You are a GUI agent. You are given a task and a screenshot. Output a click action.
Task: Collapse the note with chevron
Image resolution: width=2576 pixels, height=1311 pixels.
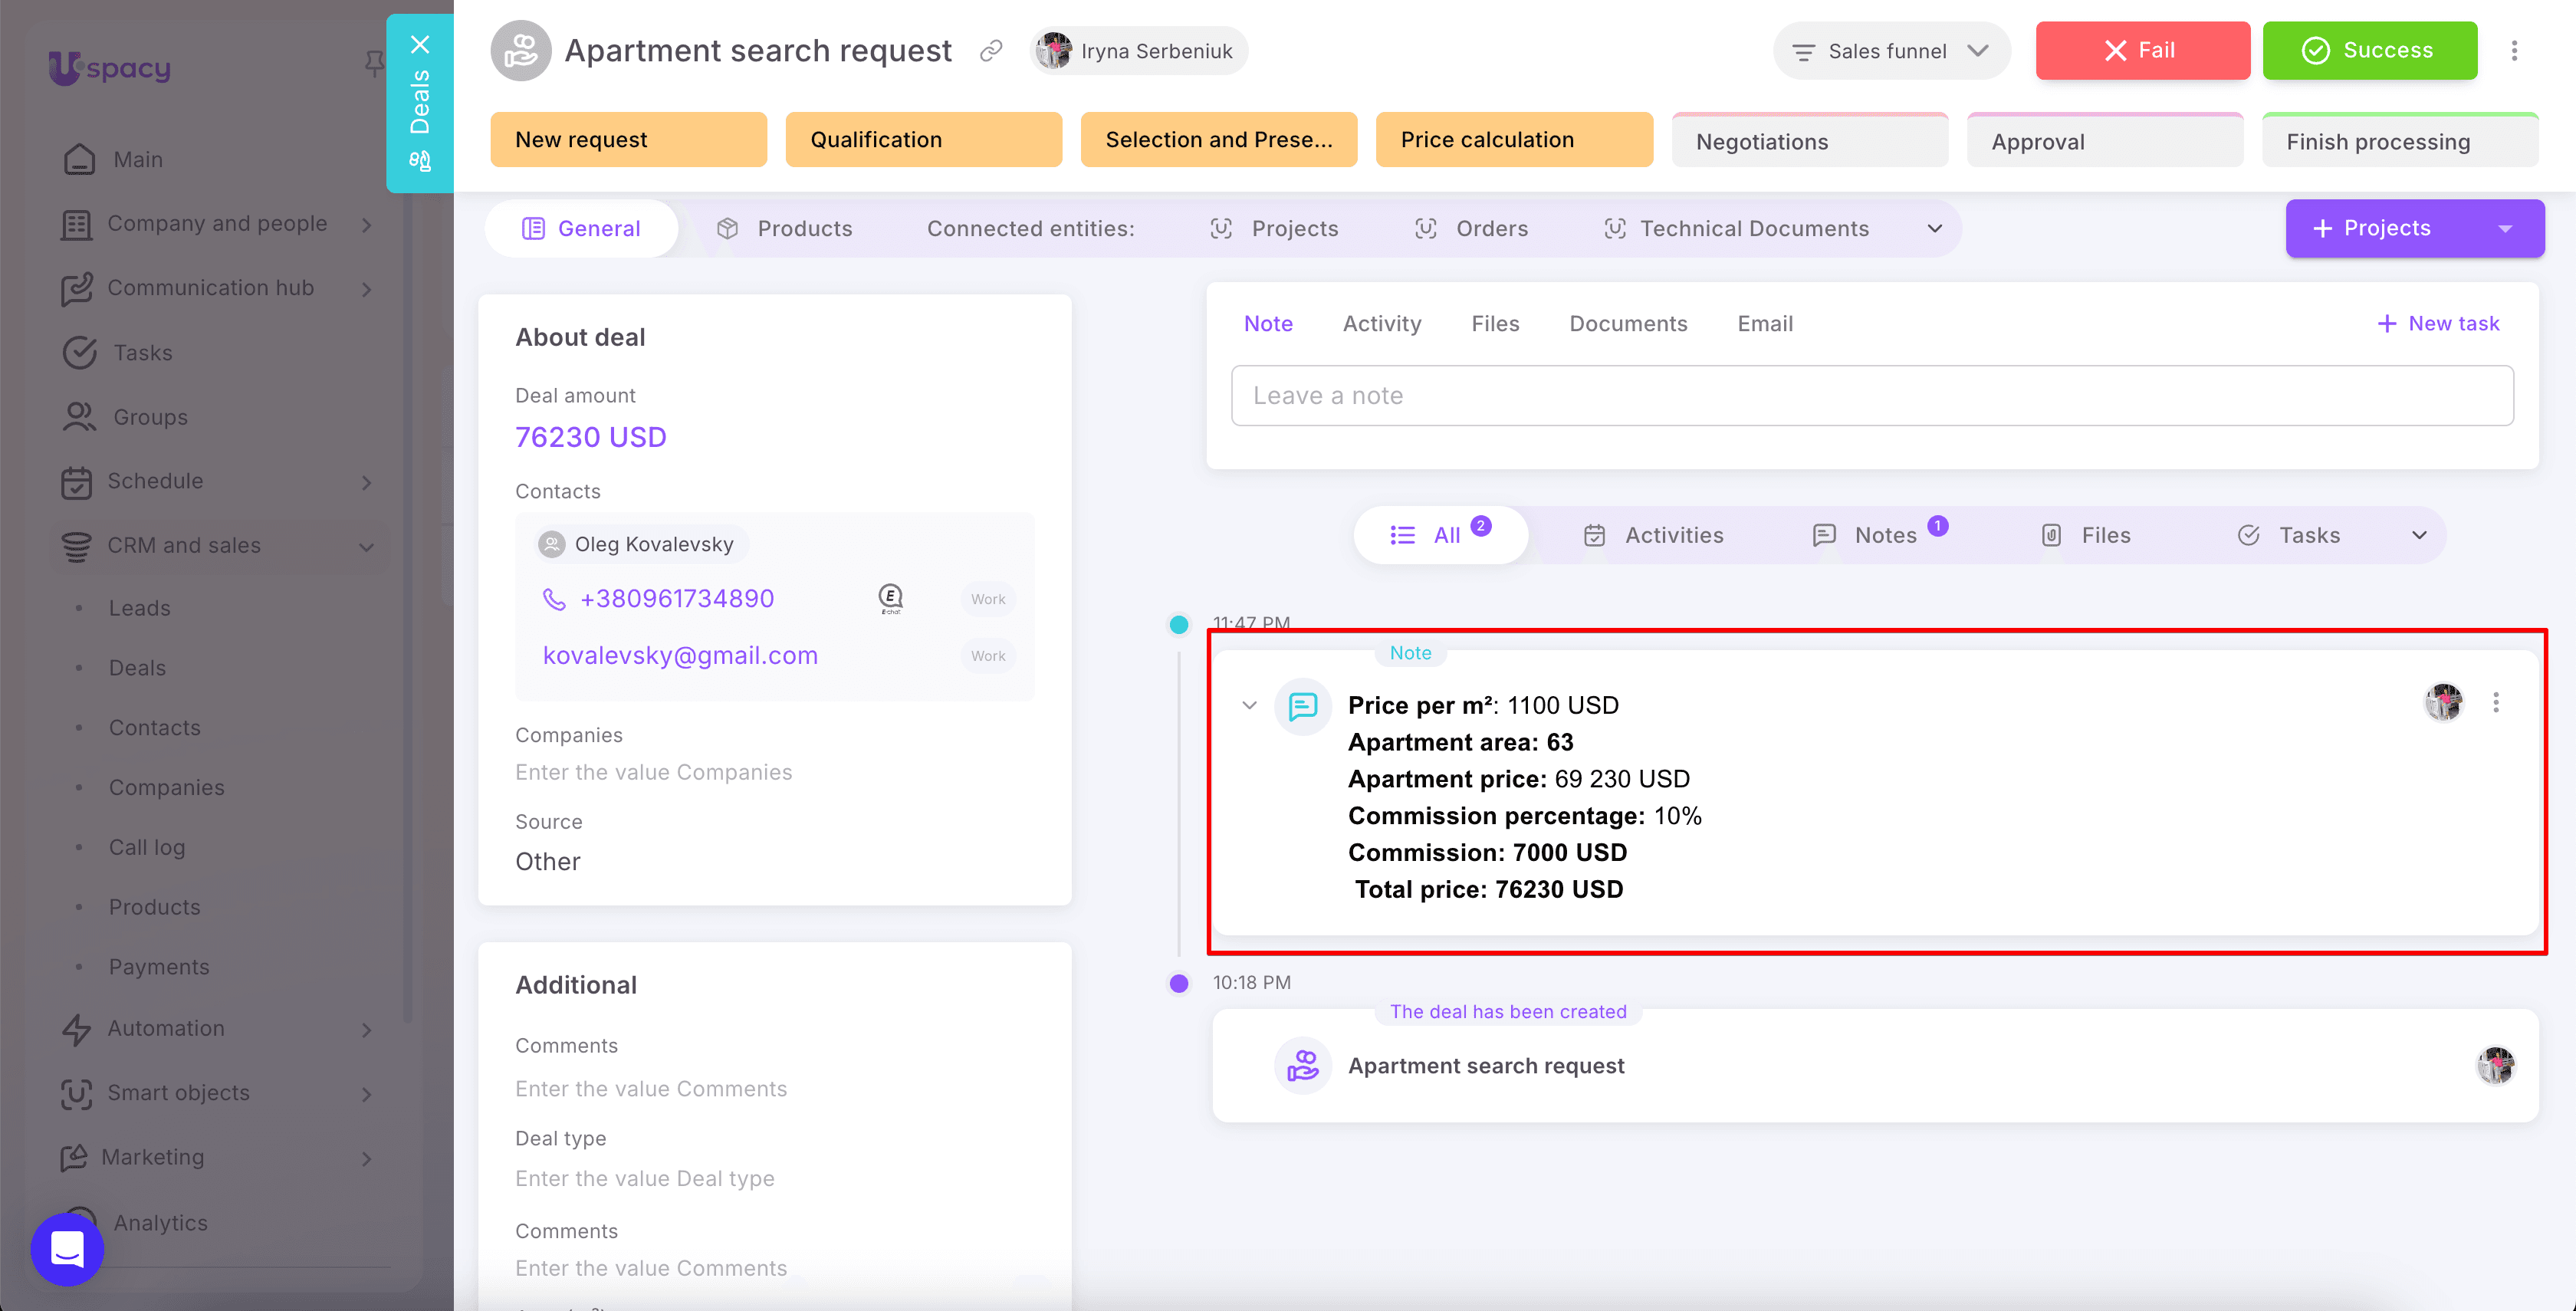[1249, 706]
